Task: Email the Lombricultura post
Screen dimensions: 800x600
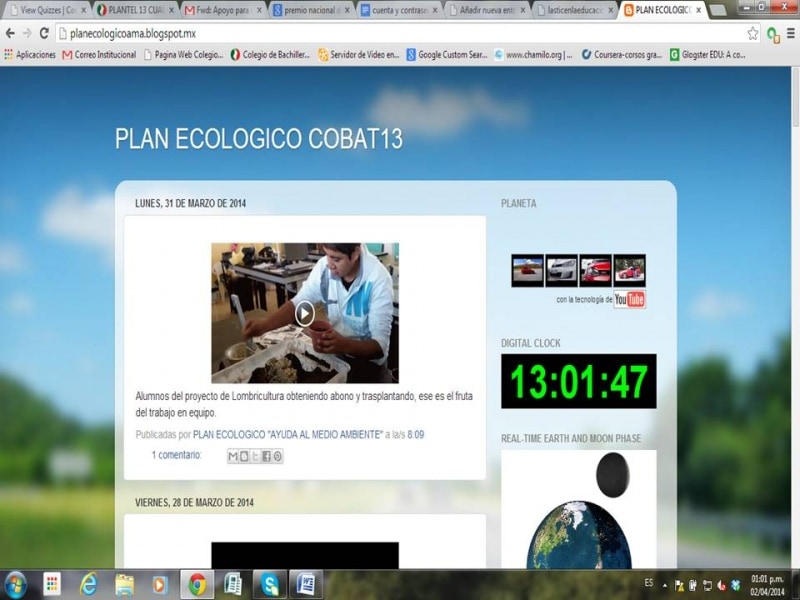Action: coord(232,455)
